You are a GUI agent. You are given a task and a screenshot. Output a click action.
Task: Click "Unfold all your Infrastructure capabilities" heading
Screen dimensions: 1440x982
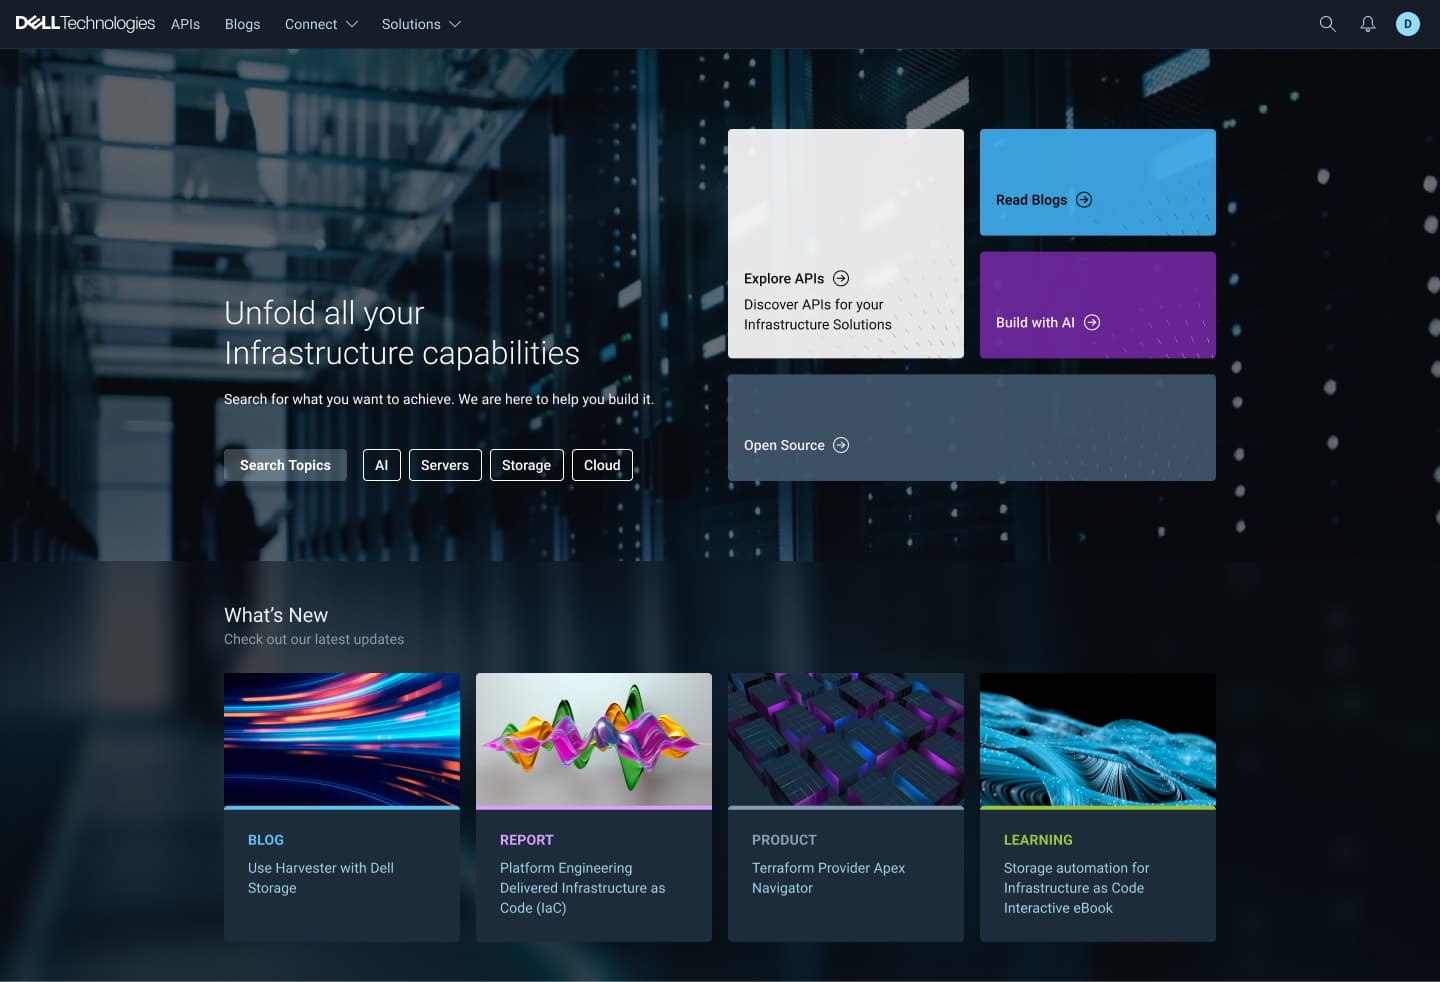(401, 333)
